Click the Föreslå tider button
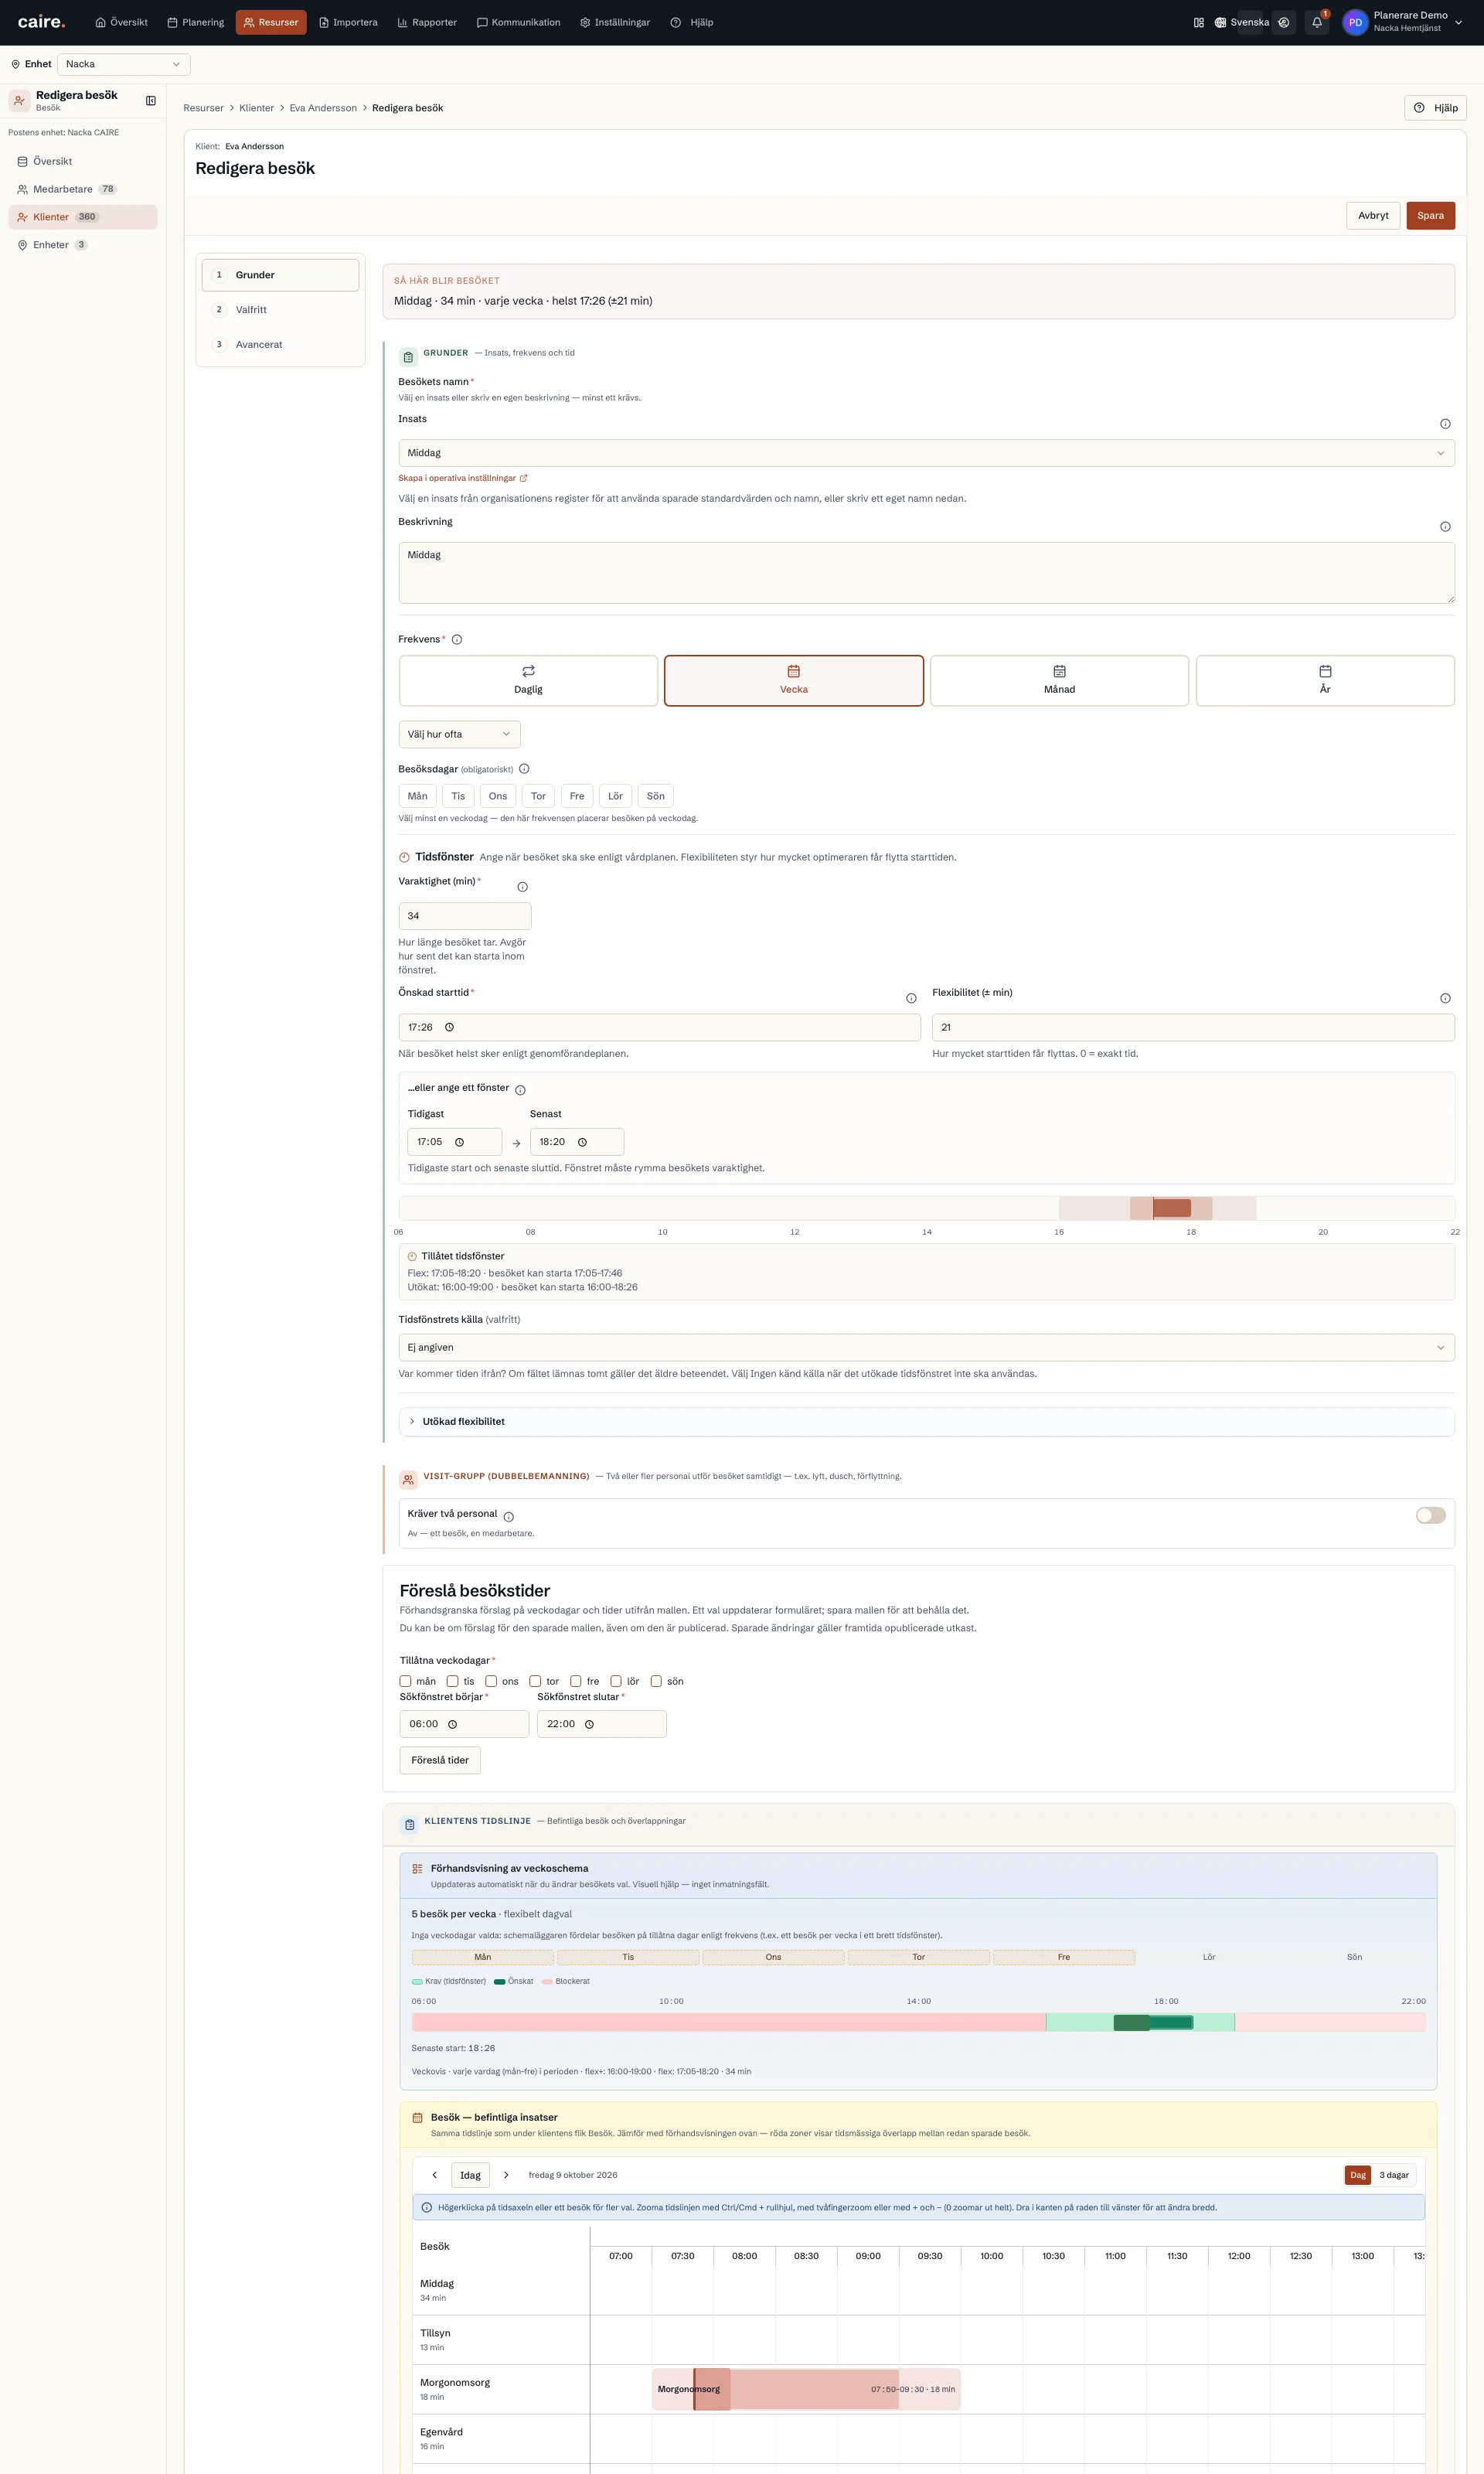The height and width of the screenshot is (2474, 1484). (x=440, y=1760)
